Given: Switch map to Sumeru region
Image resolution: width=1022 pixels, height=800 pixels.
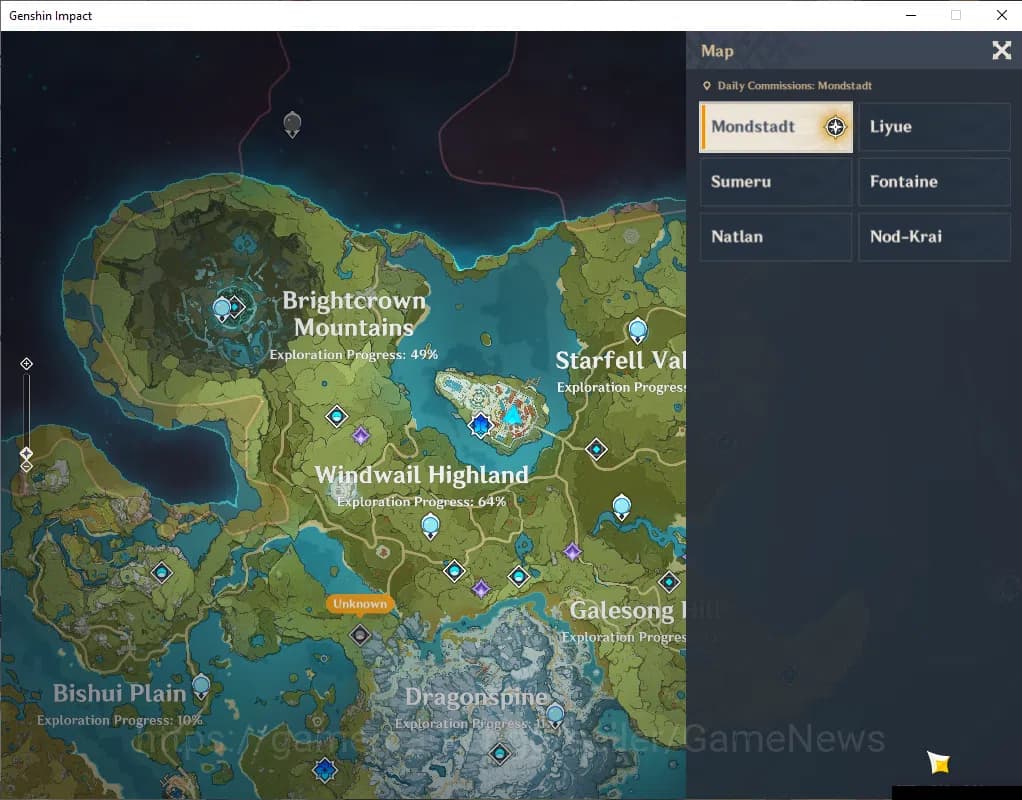Looking at the screenshot, I should point(776,181).
